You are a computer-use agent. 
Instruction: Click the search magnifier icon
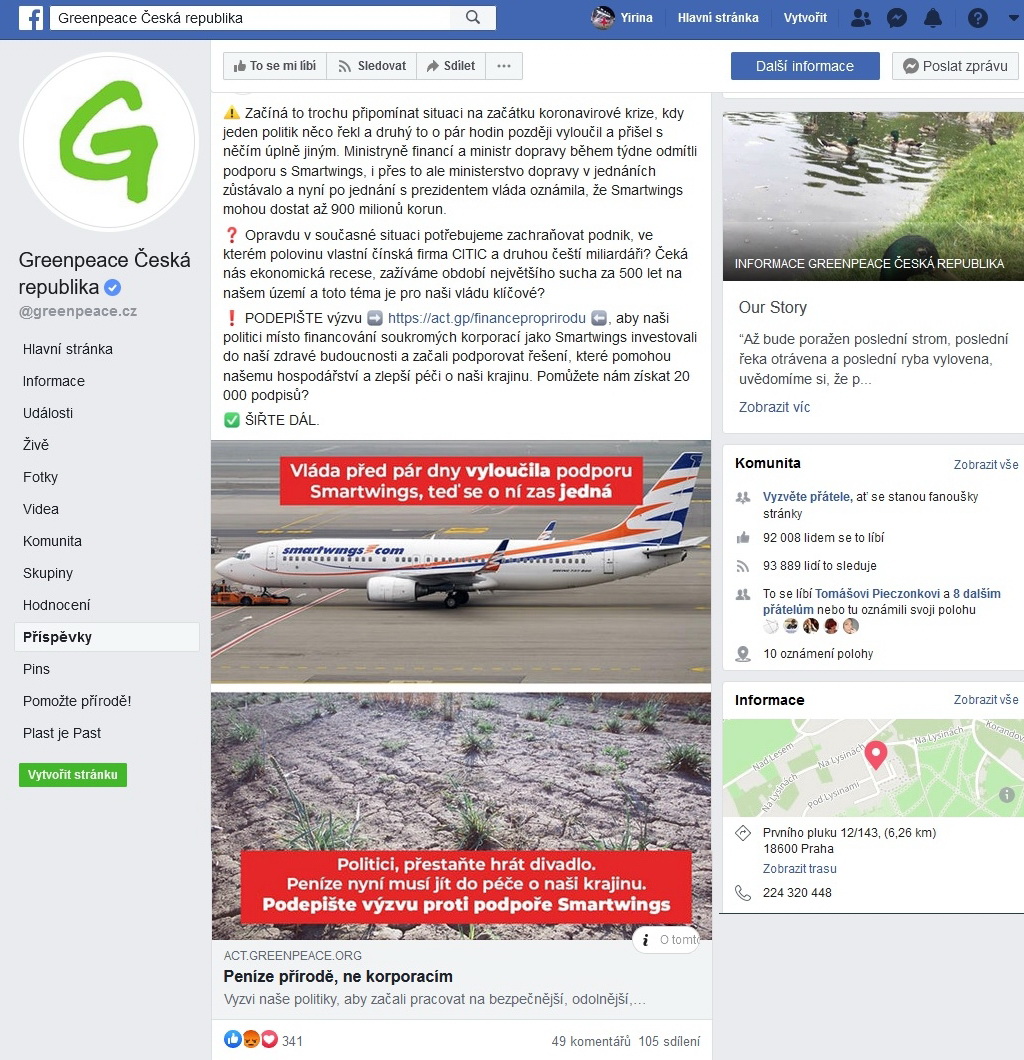[473, 18]
